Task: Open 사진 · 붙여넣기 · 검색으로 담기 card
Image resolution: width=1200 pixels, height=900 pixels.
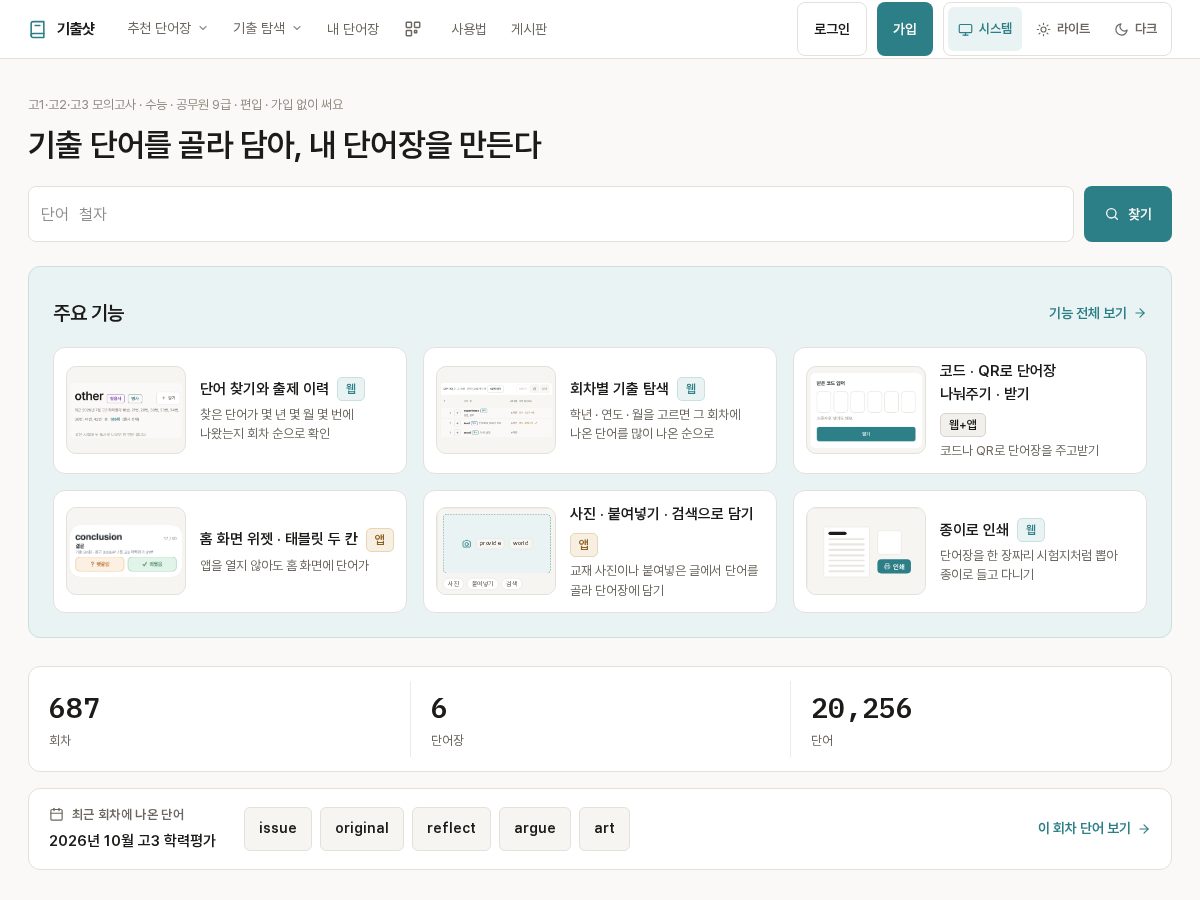Action: pyautogui.click(x=600, y=551)
